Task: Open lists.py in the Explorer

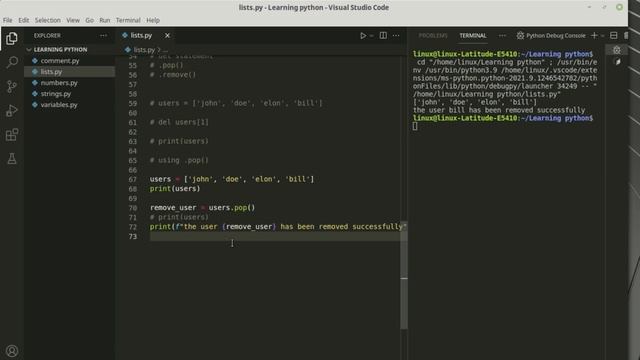Action: pos(51,71)
